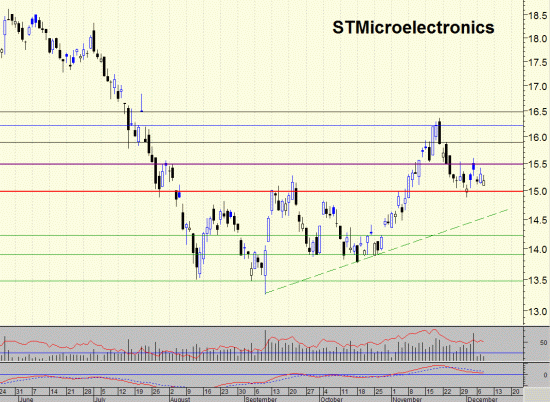The image size is (550, 402).
Task: Select the 18.0 price axis label
Action: pyautogui.click(x=538, y=39)
